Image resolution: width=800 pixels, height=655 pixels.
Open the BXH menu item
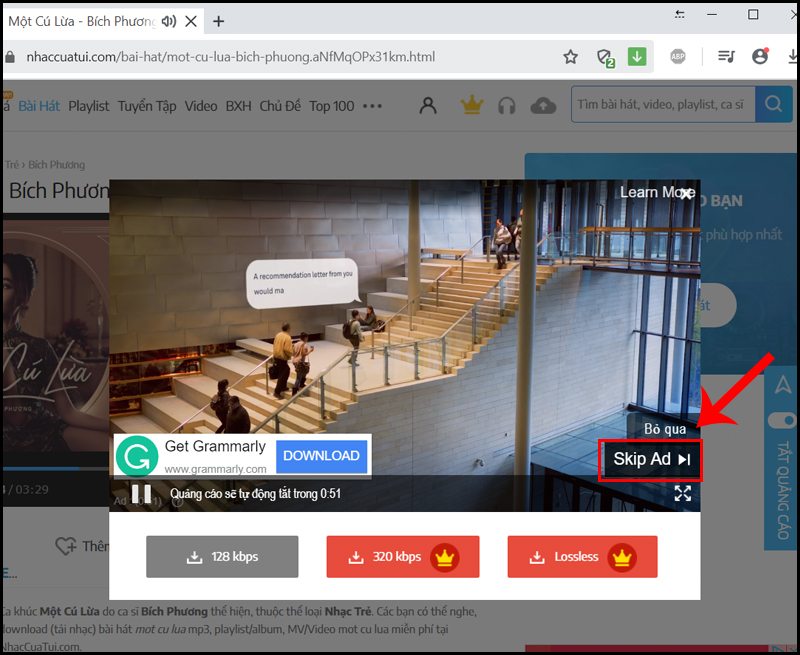click(x=238, y=106)
